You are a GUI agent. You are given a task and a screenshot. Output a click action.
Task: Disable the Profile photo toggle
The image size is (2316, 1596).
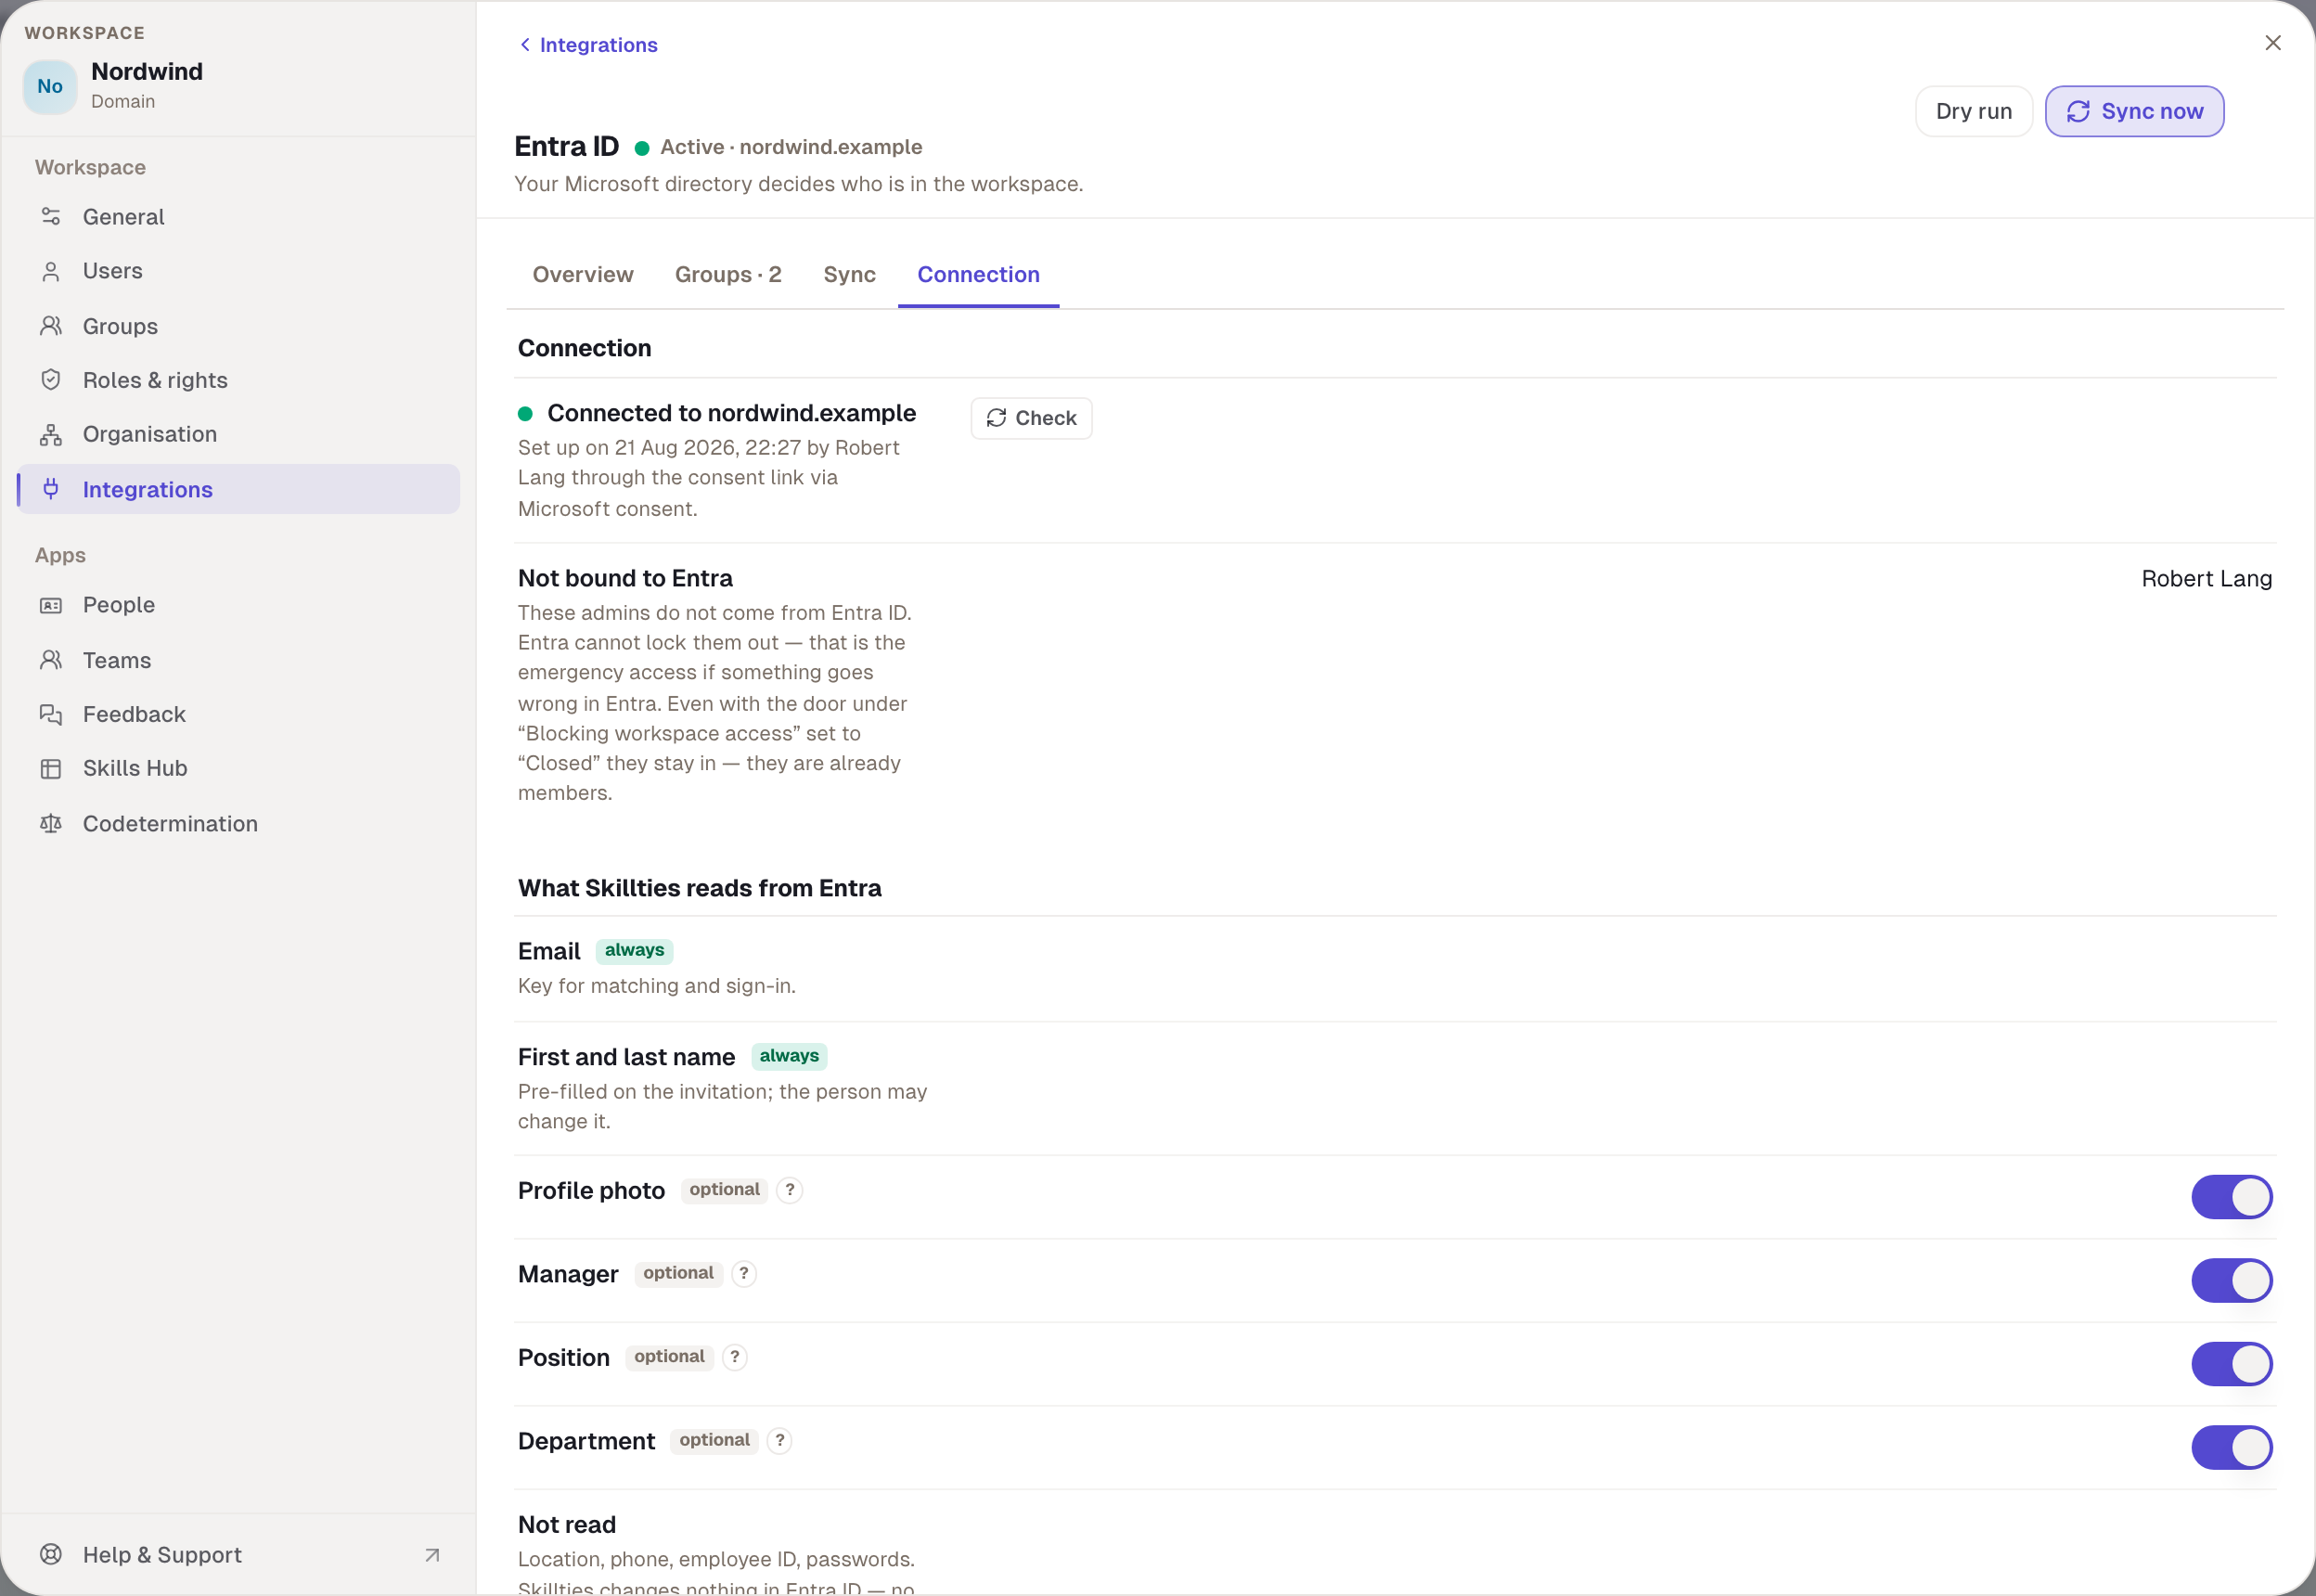2232,1197
